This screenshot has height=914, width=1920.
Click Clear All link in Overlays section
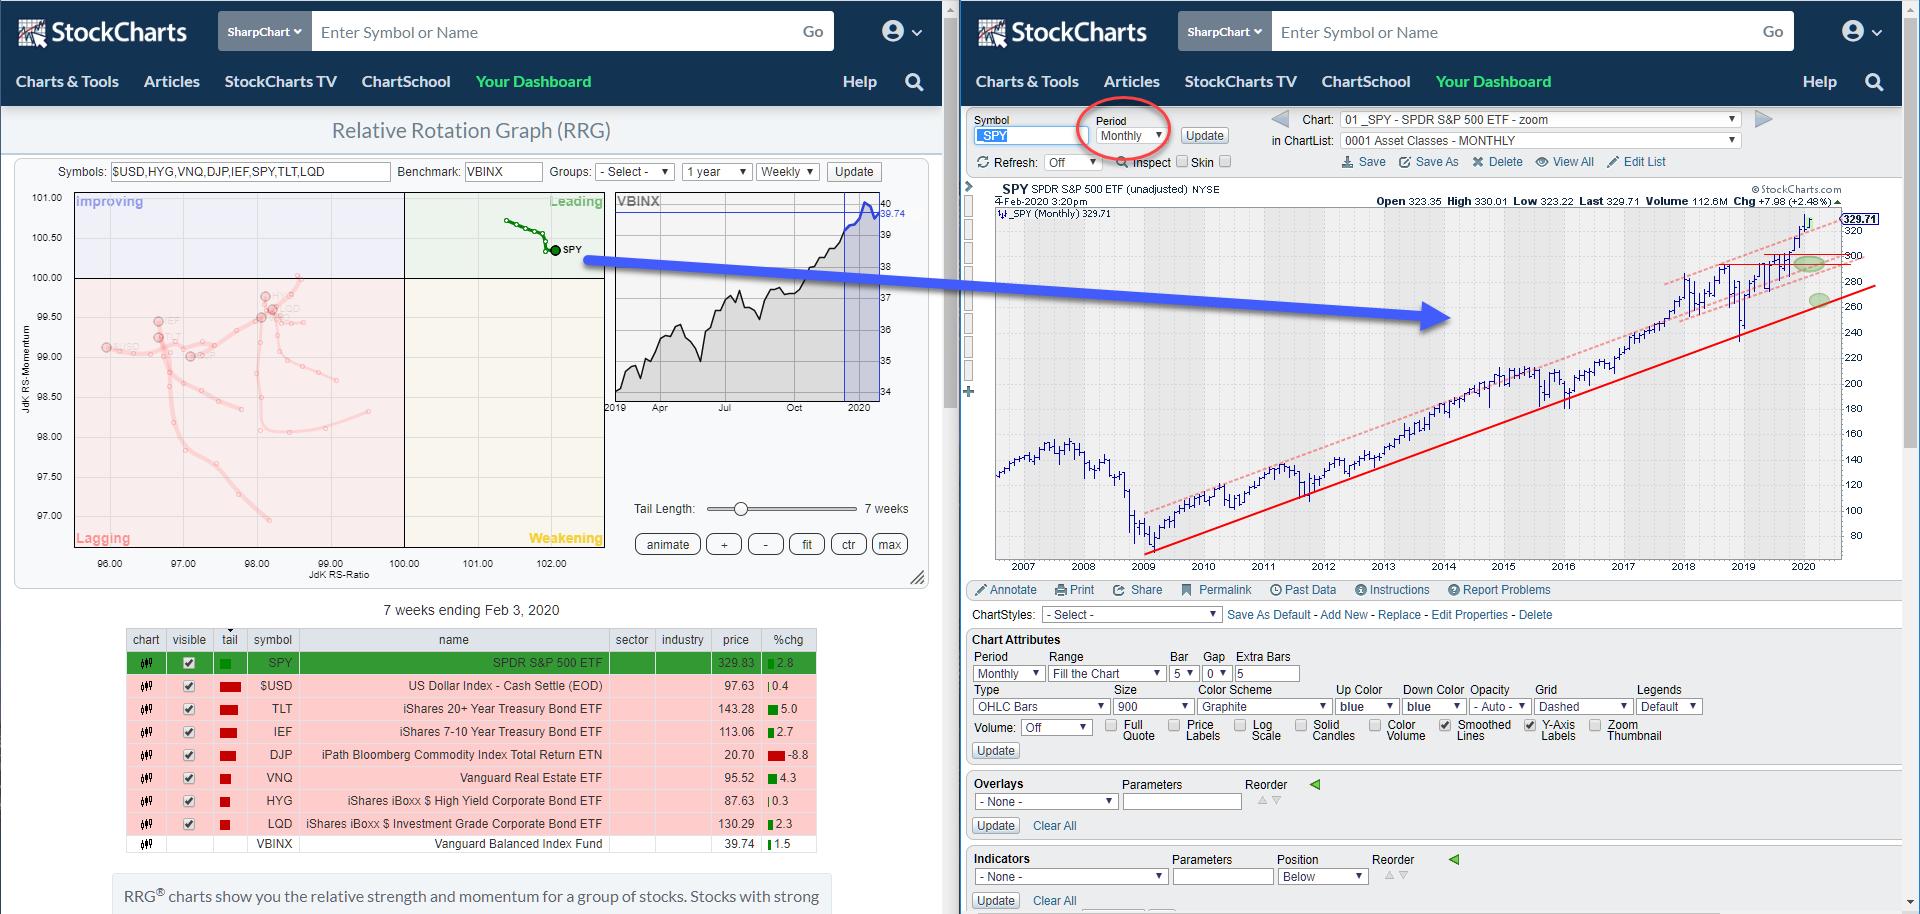click(1055, 826)
